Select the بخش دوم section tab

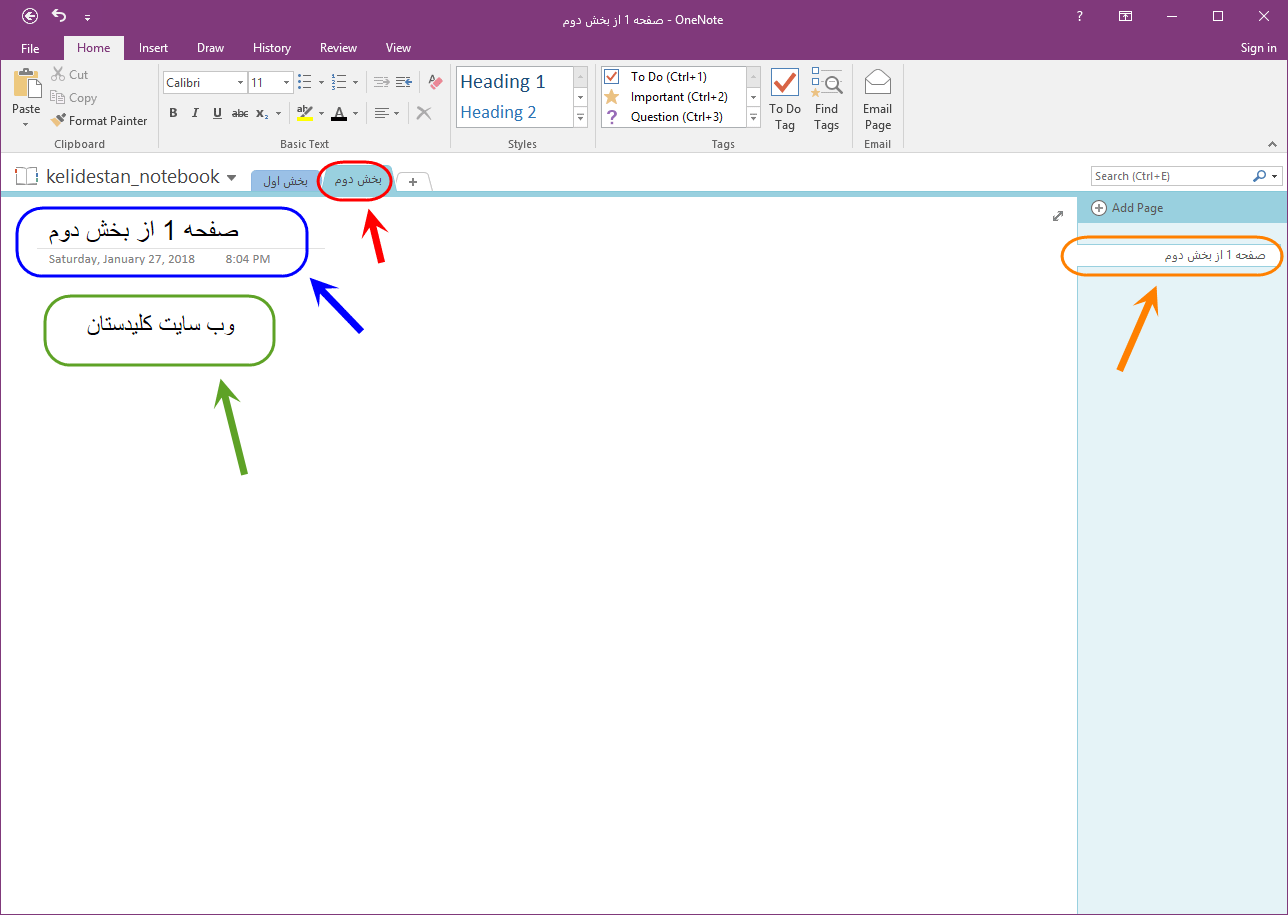point(357,180)
